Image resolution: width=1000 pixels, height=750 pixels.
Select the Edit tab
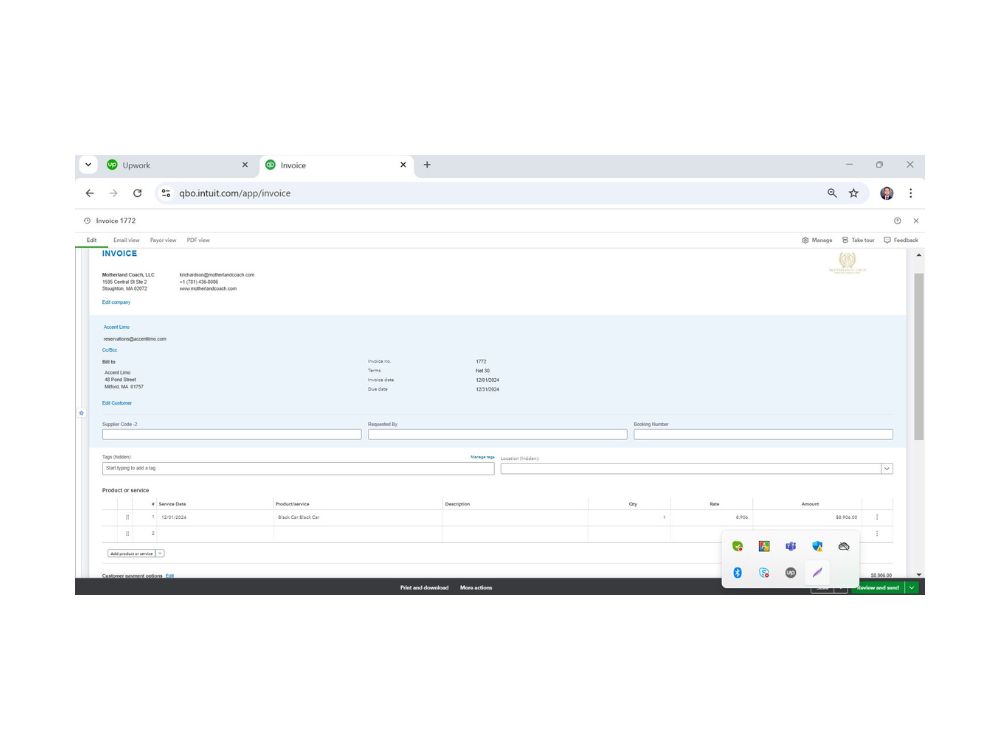pyautogui.click(x=92, y=240)
